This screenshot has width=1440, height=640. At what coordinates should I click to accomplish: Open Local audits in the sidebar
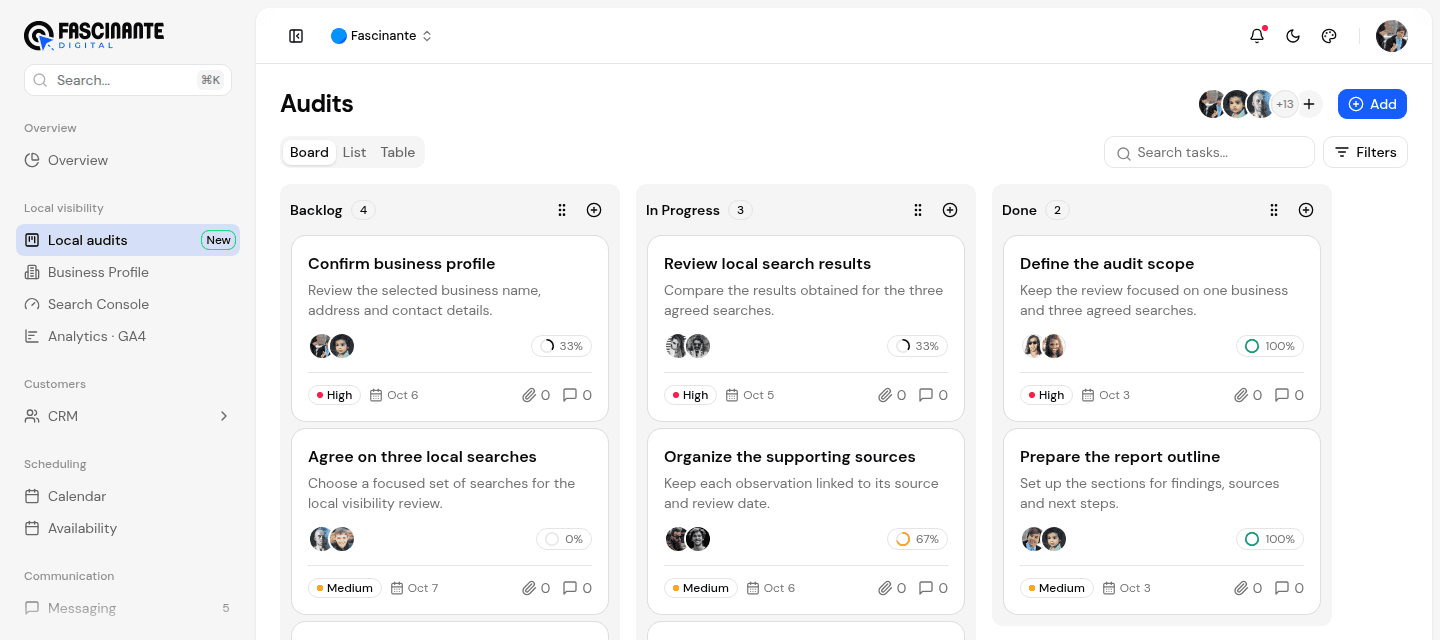tap(128, 240)
